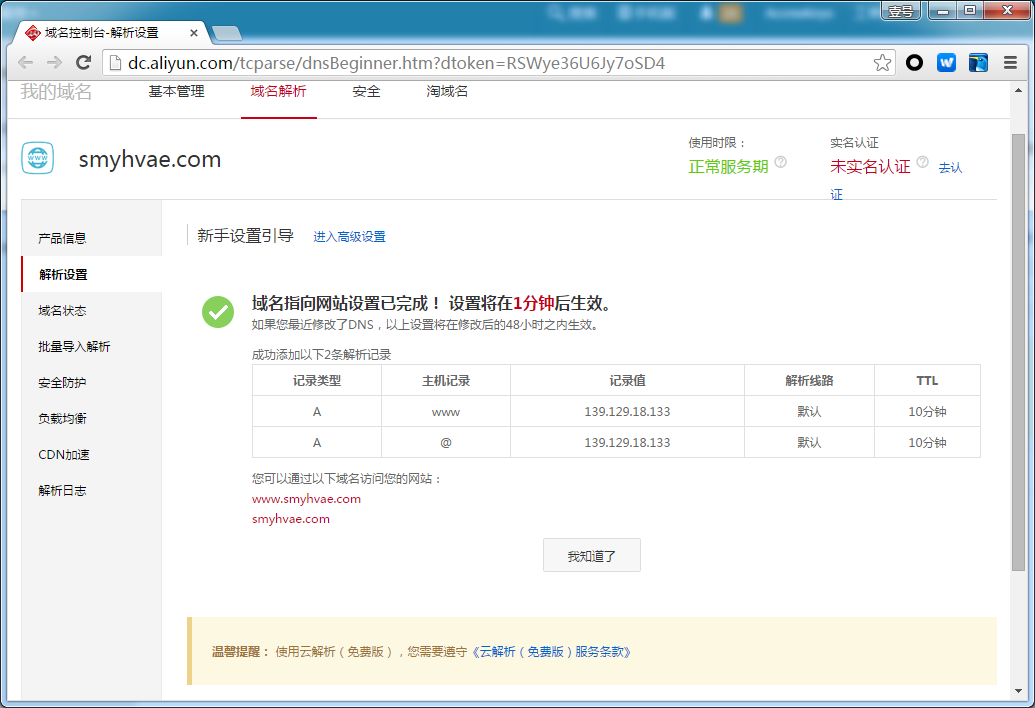Click the green checkmark success icon
The image size is (1035, 708).
click(x=218, y=312)
